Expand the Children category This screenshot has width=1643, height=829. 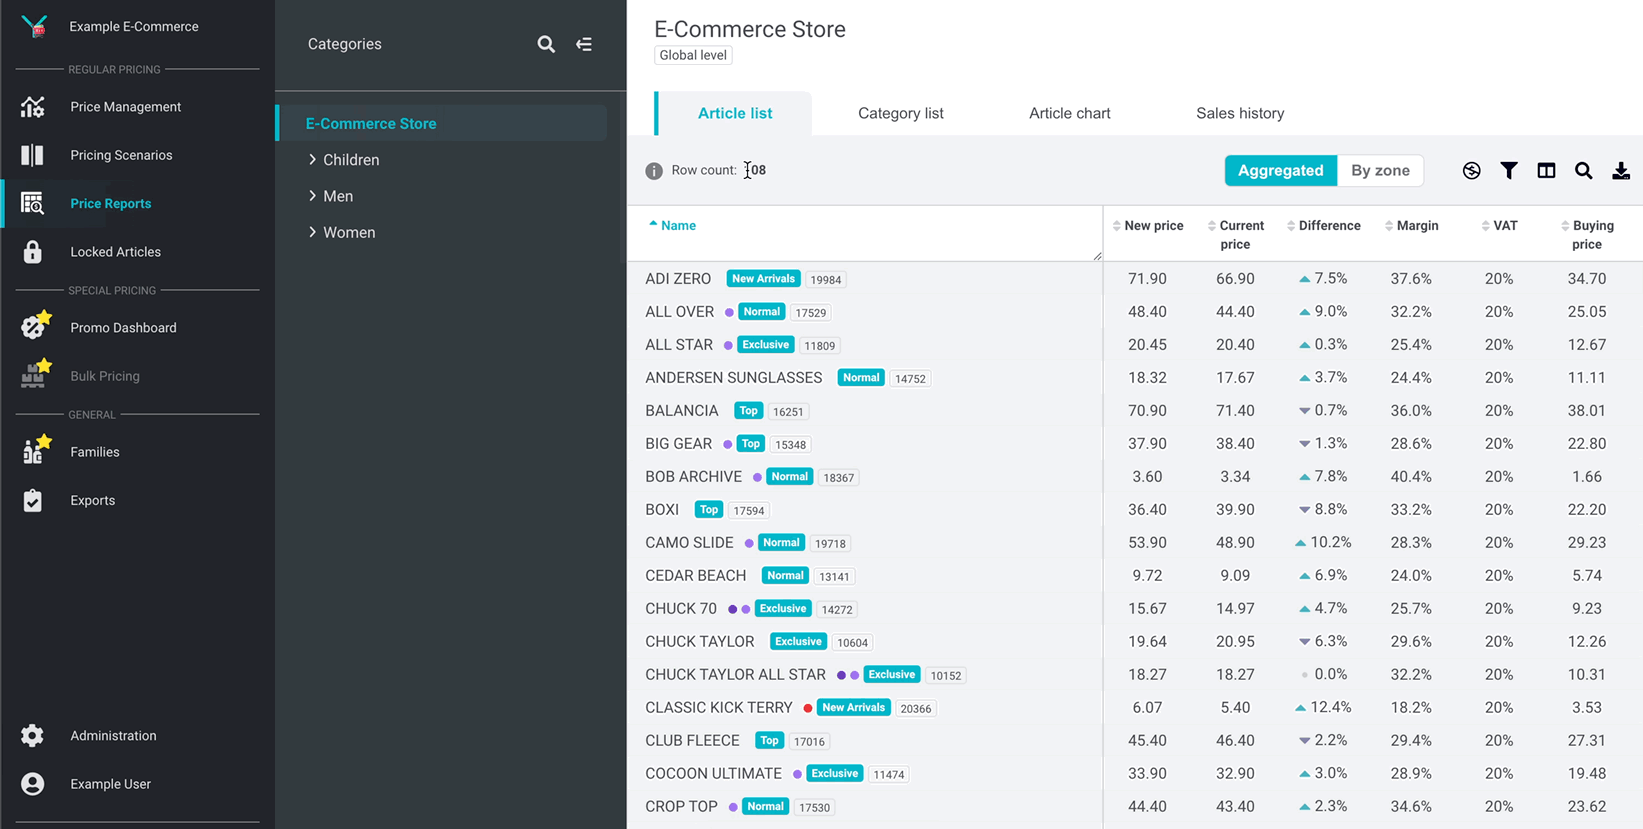[x=313, y=159]
